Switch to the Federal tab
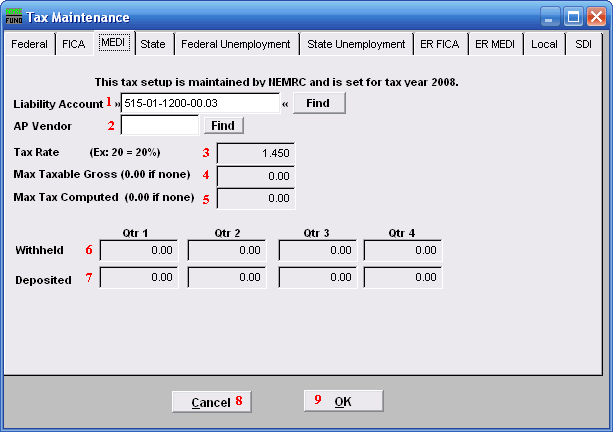Image resolution: width=613 pixels, height=432 pixels. pos(29,45)
